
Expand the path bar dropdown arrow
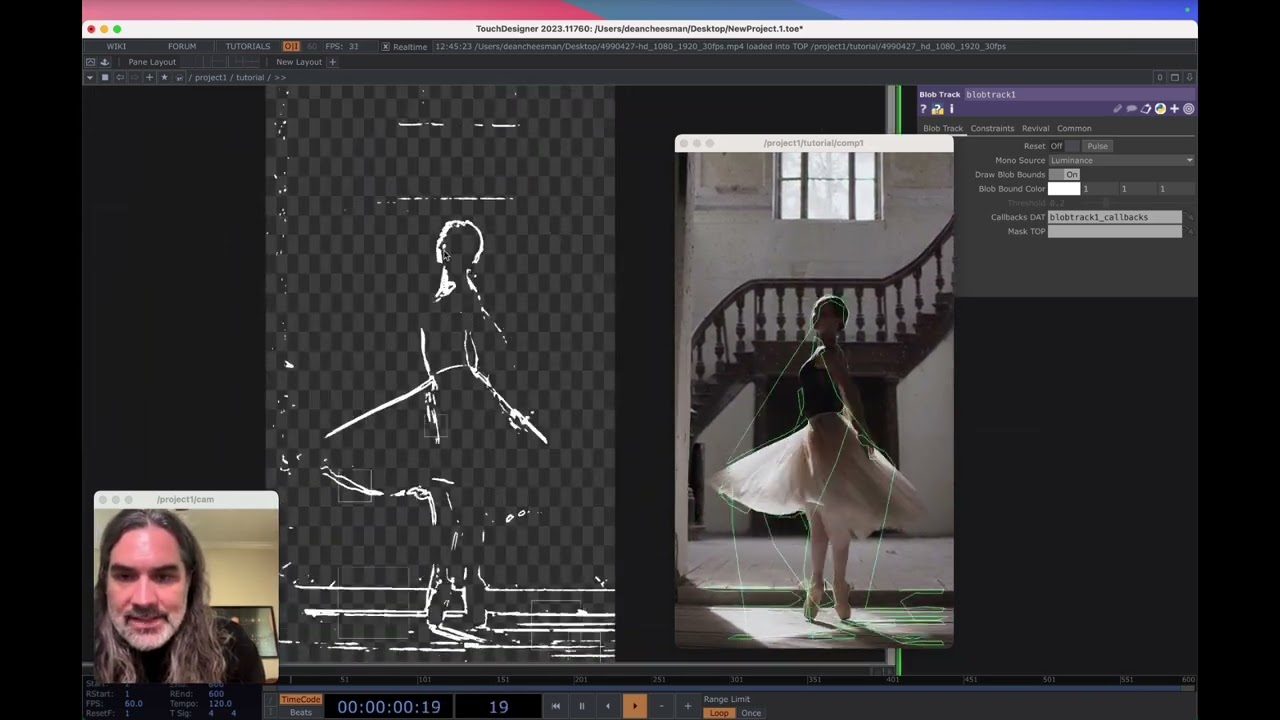90,77
